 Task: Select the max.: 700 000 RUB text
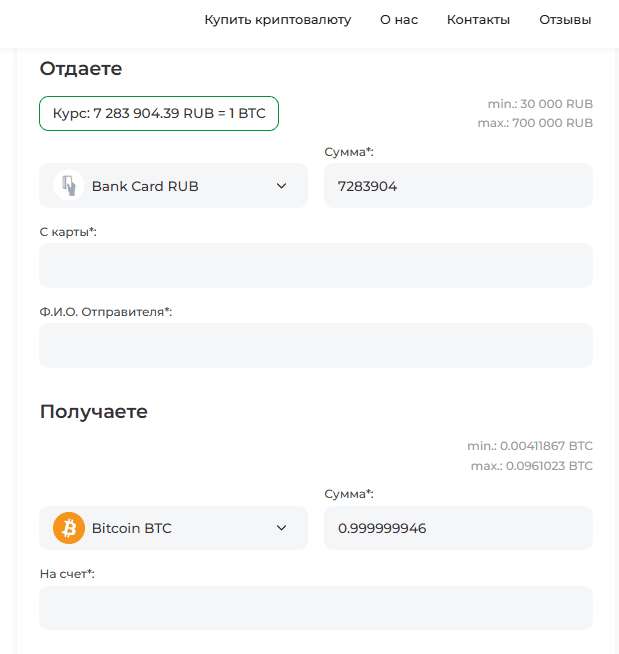(535, 123)
